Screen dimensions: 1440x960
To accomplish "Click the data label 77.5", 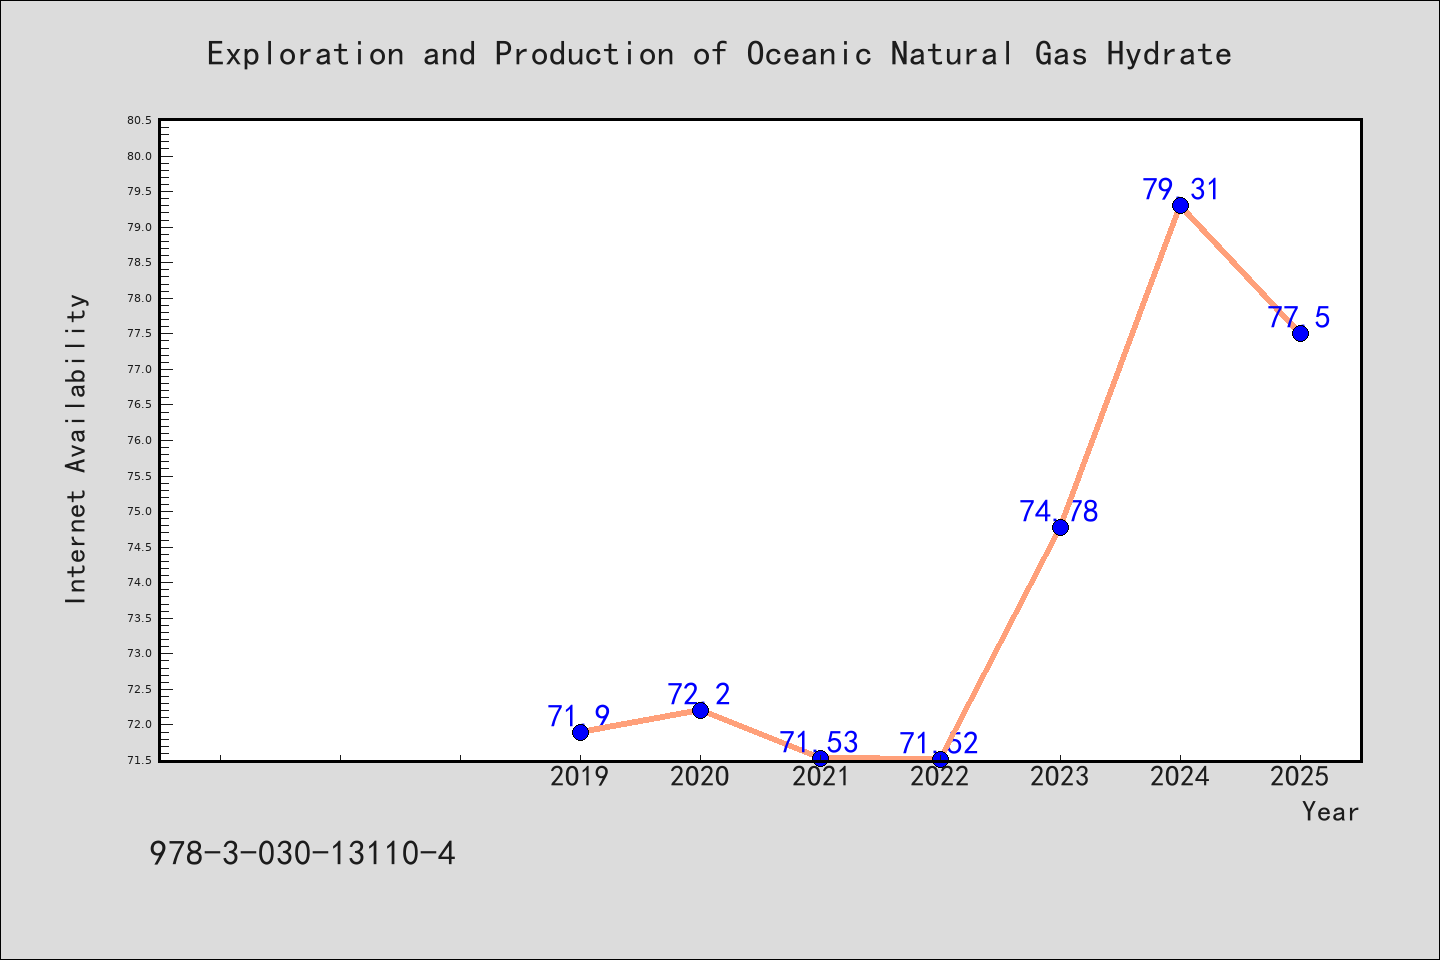I will coord(1299,317).
